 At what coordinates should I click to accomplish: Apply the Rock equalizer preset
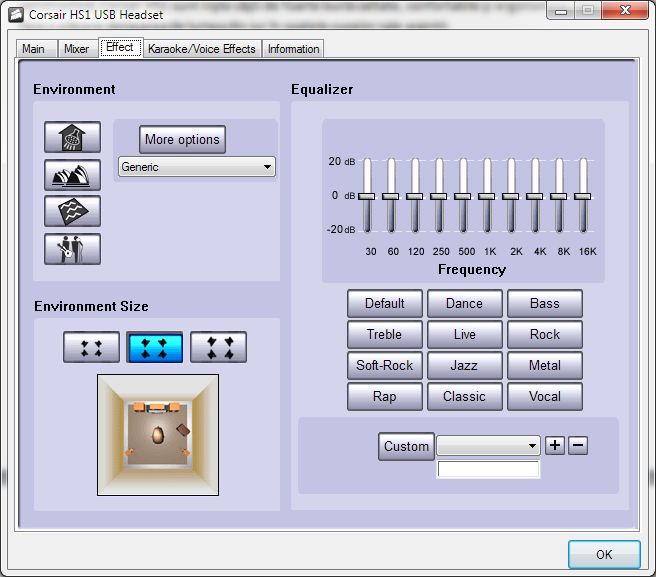(544, 334)
